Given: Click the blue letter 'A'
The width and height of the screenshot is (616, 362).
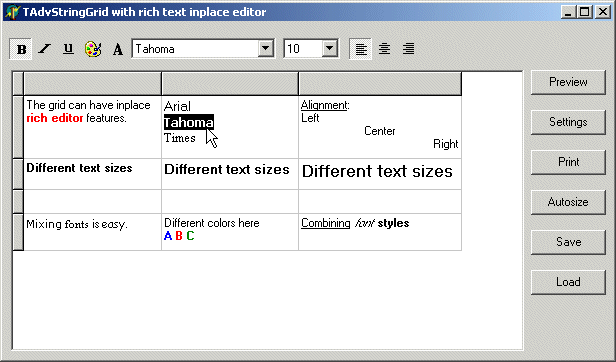Looking at the screenshot, I should (168, 236).
